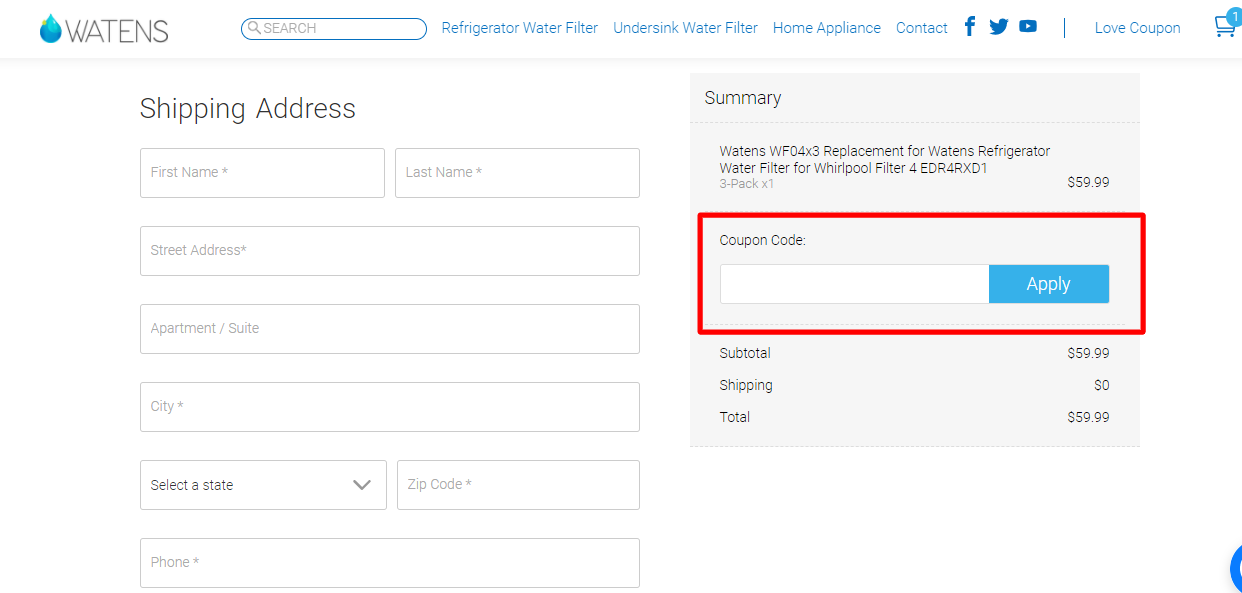
Task: Click the Apartment / Suite field
Action: point(390,329)
